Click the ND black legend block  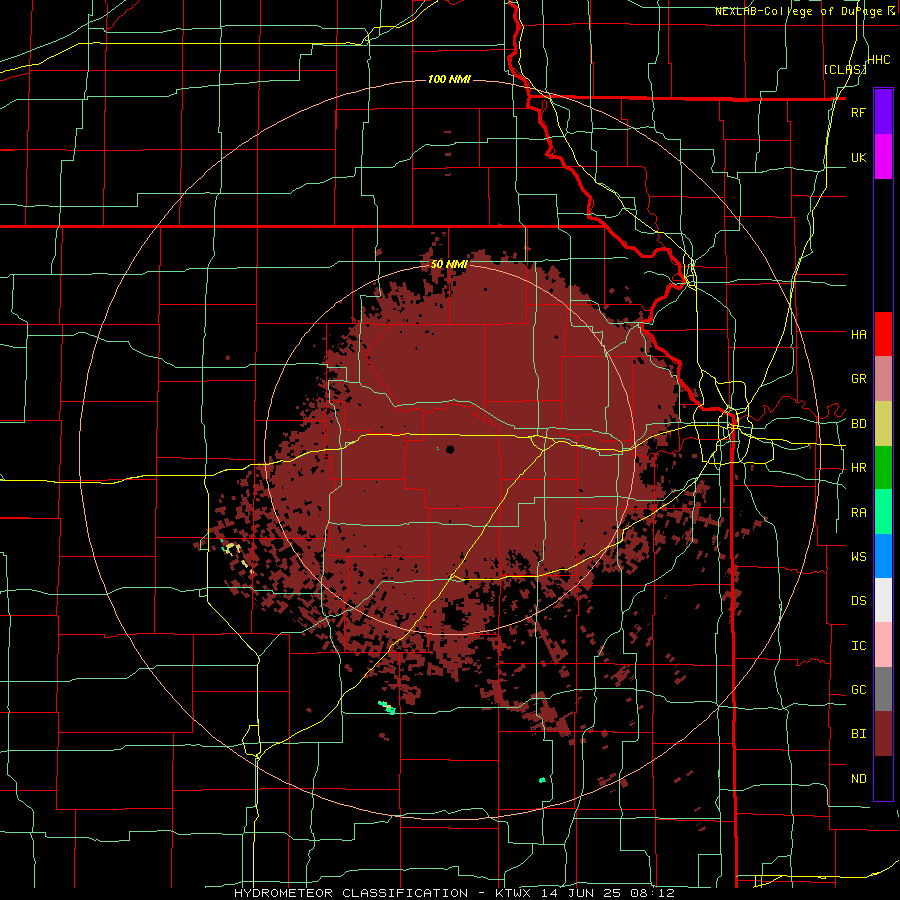tap(883, 778)
